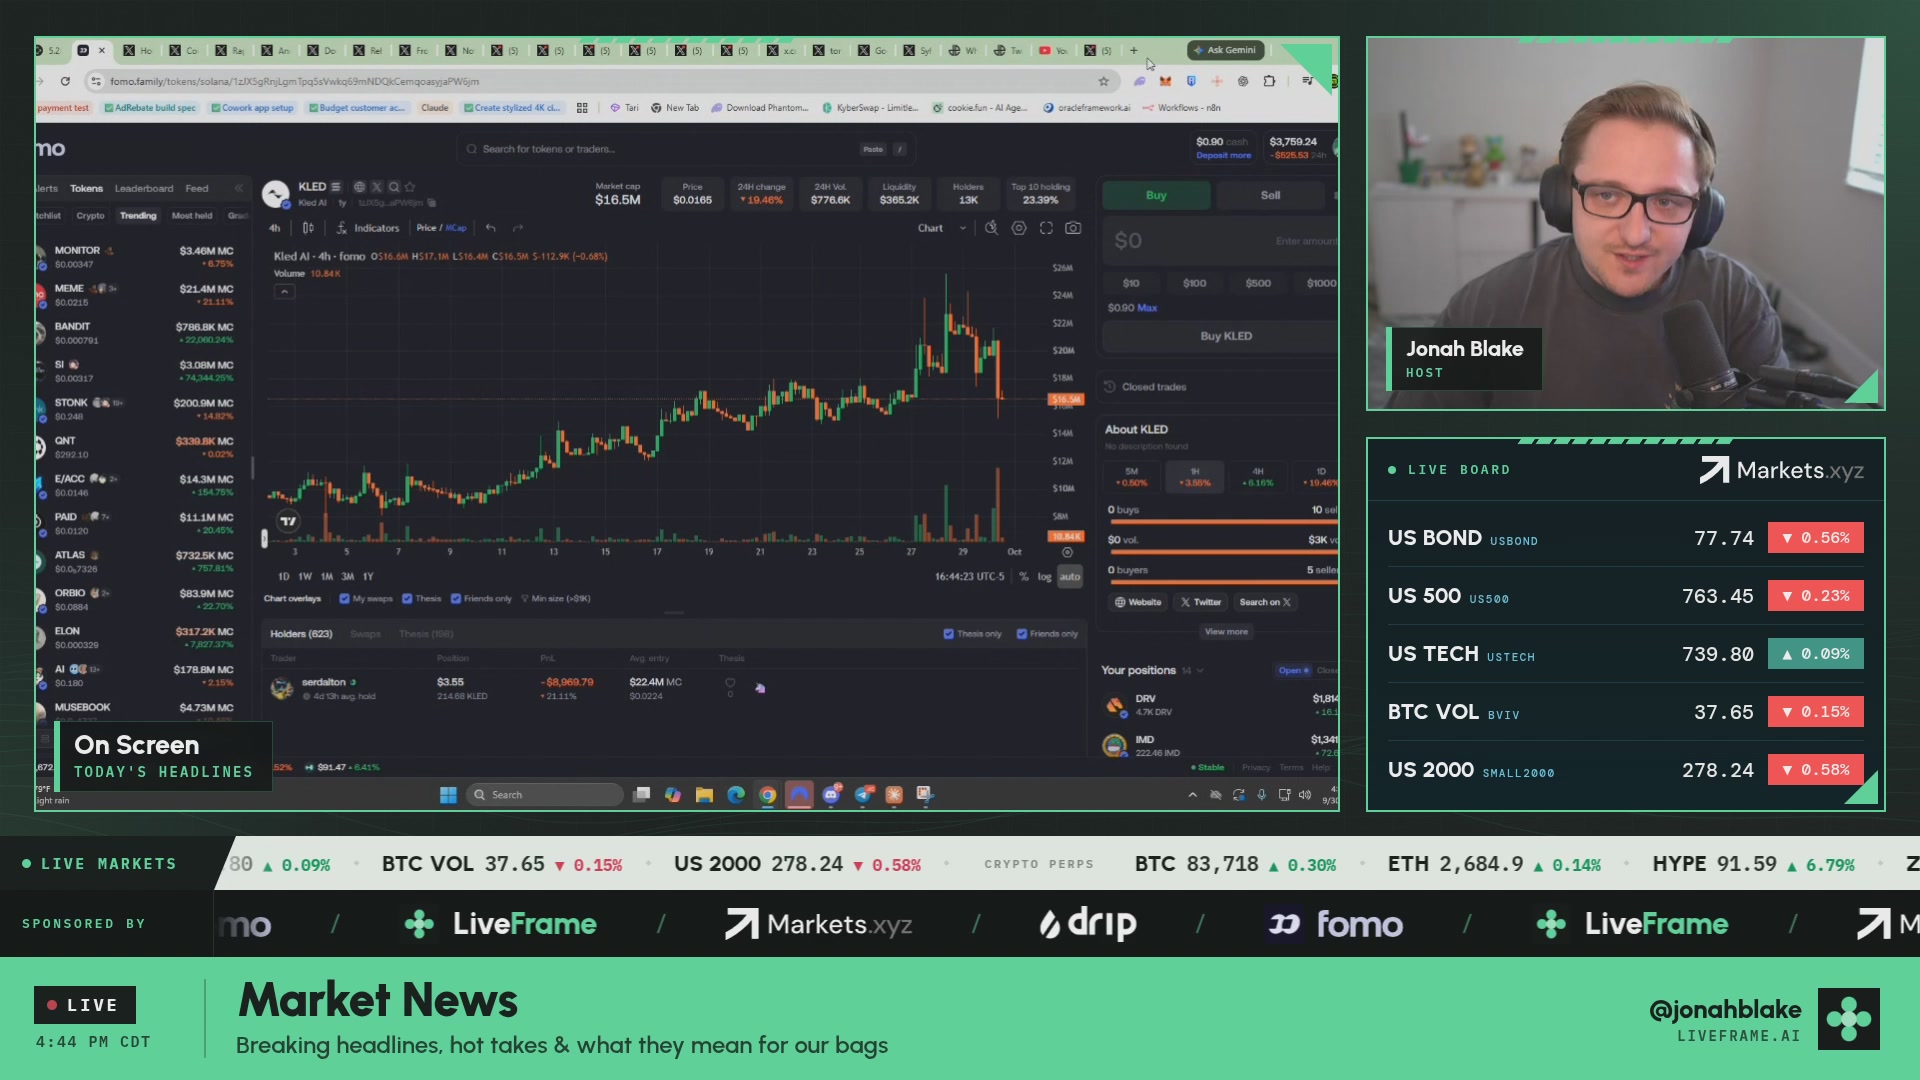Toggle log scale on chart
The width and height of the screenshot is (1920, 1080).
click(1044, 577)
